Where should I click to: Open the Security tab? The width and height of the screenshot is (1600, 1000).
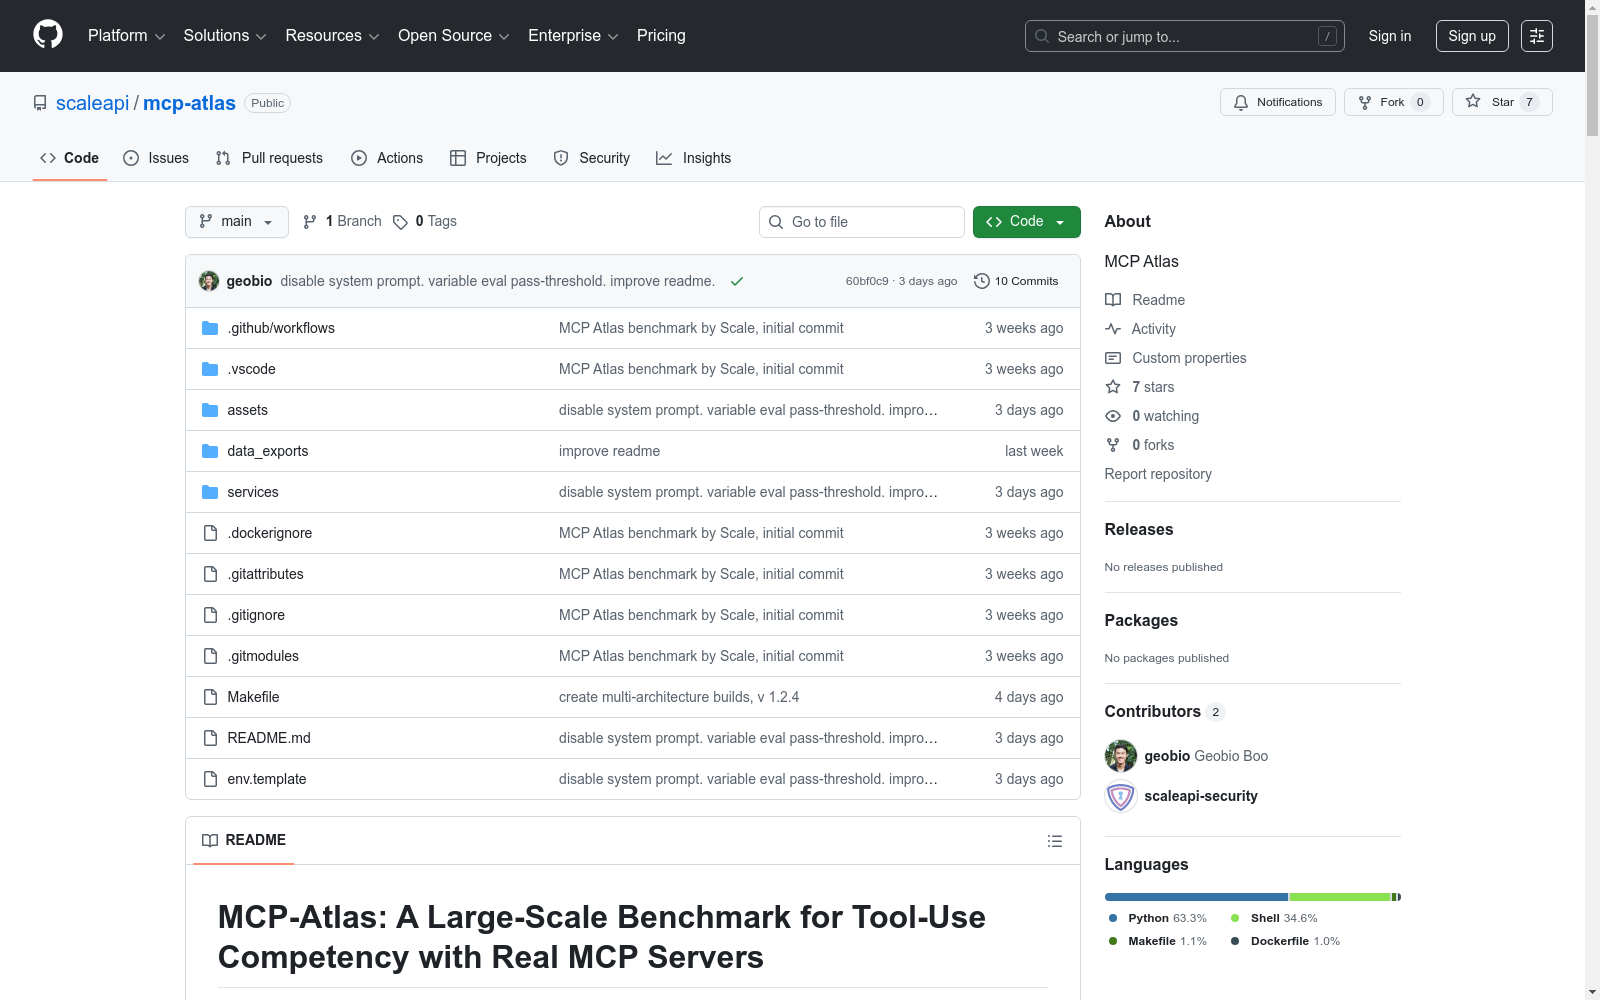pyautogui.click(x=592, y=158)
